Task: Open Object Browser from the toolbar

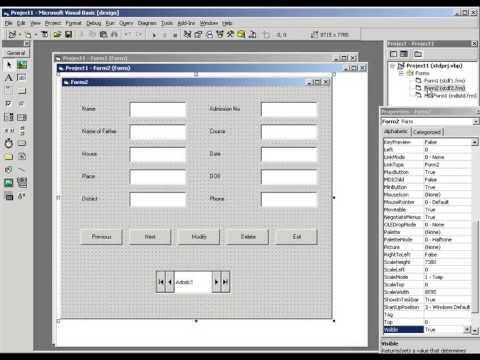Action: 220,35
